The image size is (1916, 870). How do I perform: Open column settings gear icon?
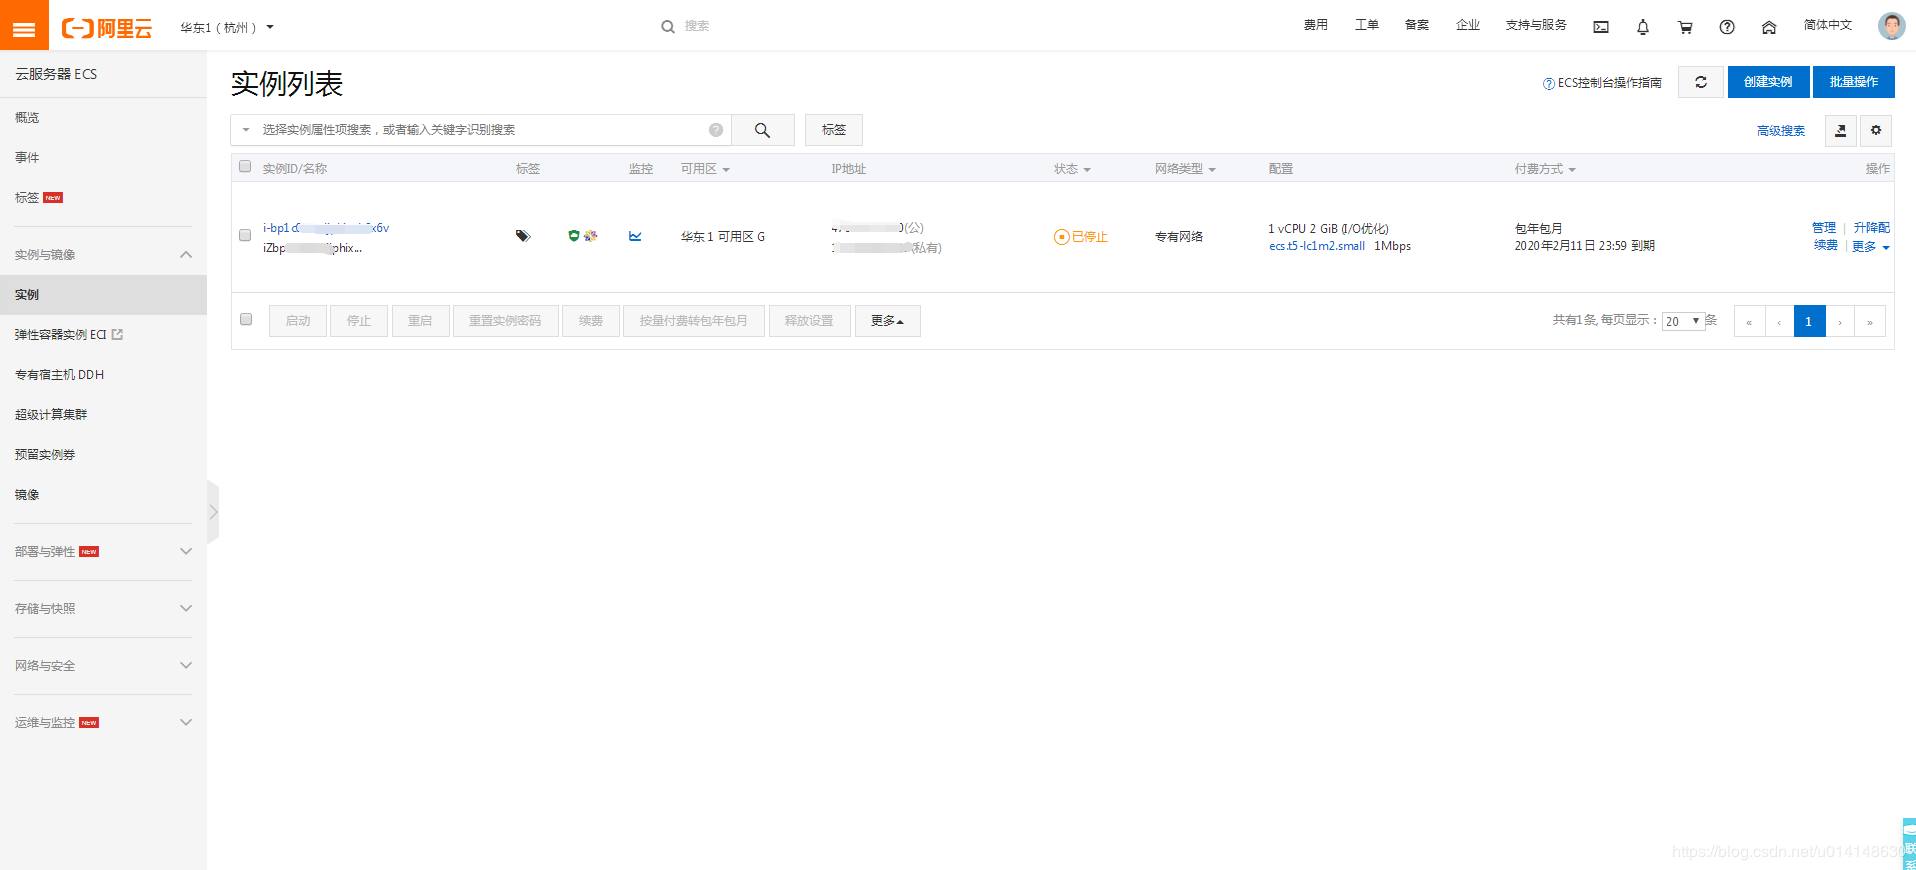1876,130
